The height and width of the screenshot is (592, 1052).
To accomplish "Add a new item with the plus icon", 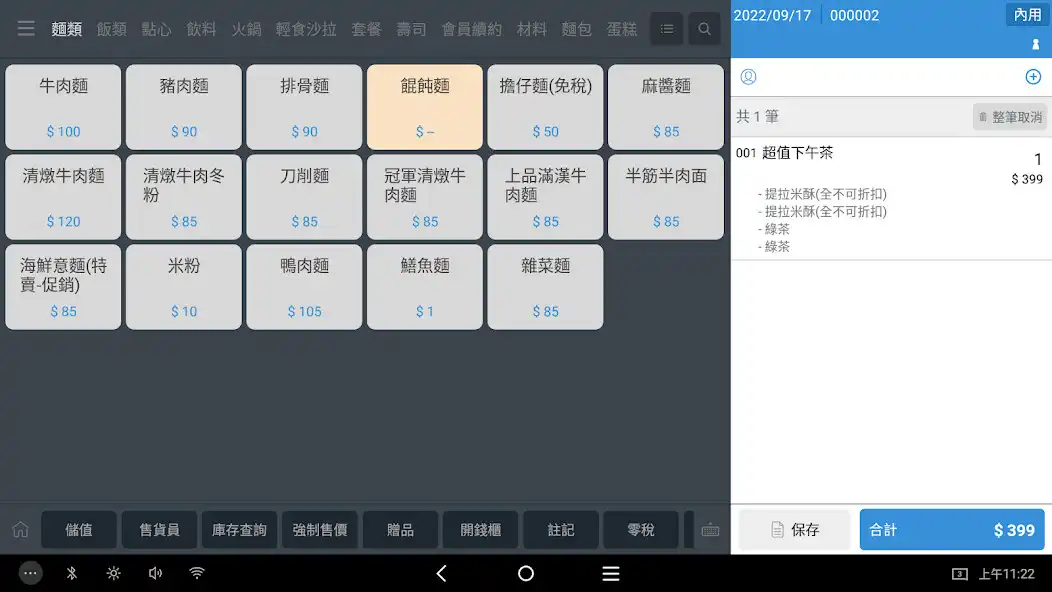I will [1034, 77].
